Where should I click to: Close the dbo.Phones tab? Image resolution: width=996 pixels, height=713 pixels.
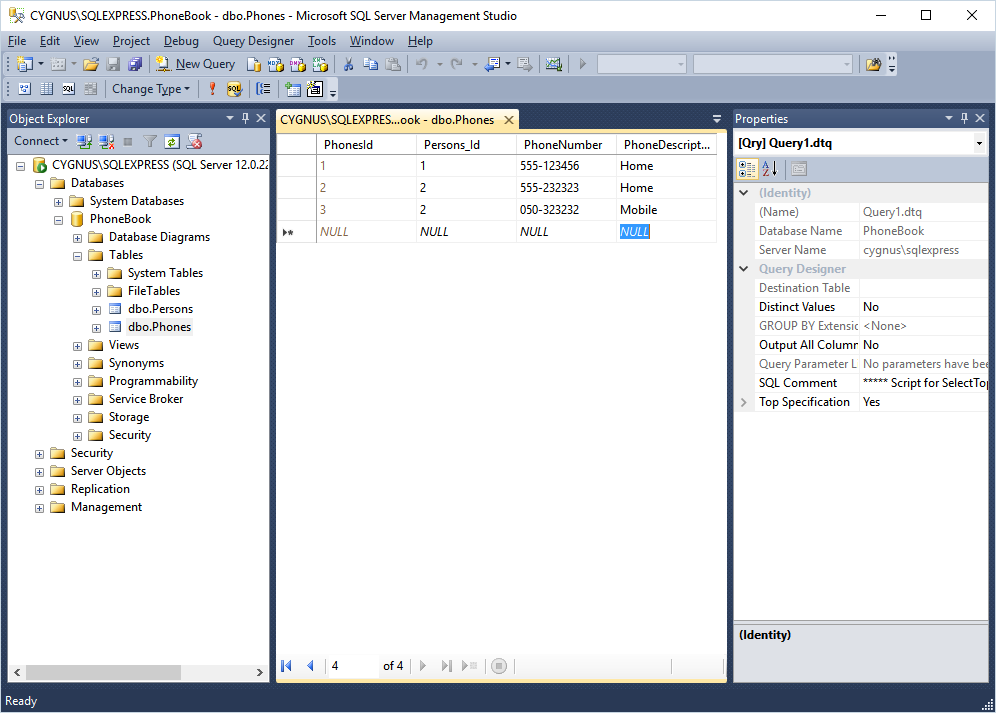[509, 119]
